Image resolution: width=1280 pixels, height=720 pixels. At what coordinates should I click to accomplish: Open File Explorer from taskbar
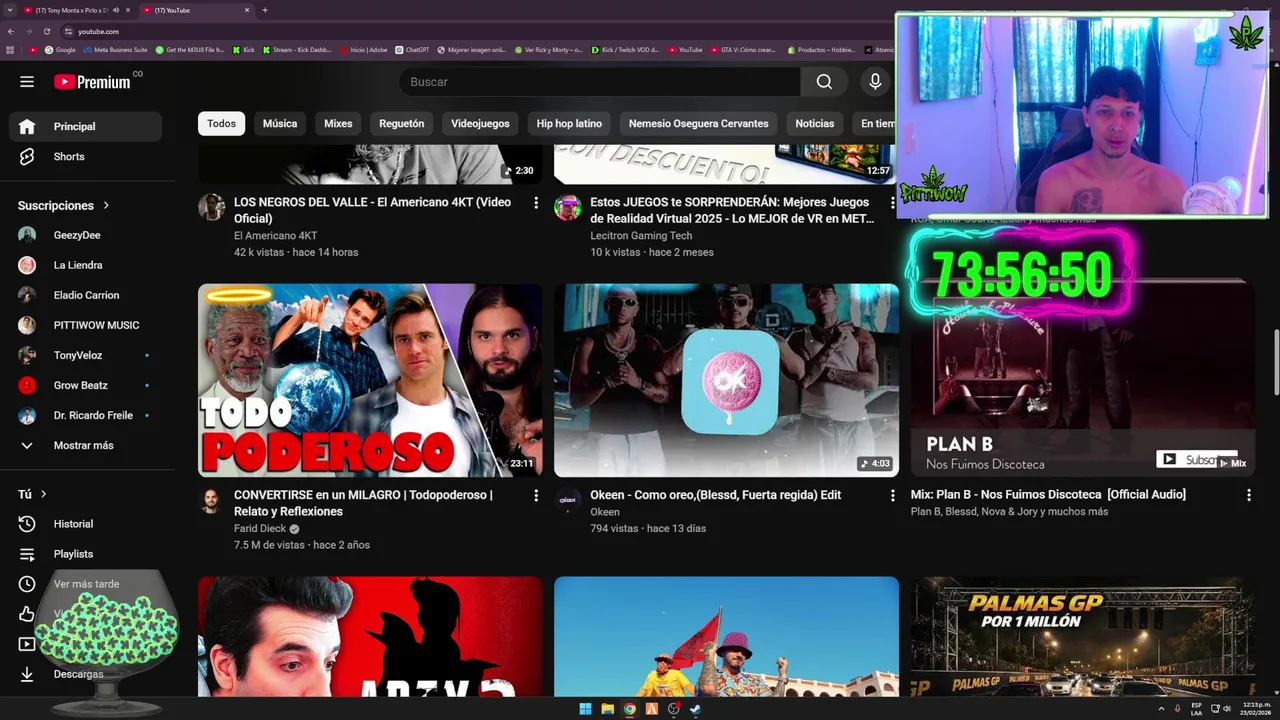coord(607,709)
